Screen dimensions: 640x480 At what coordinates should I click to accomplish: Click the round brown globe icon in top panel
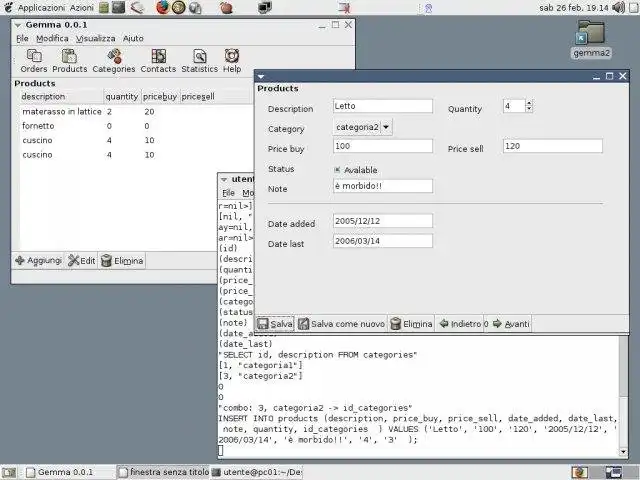pos(178,7)
